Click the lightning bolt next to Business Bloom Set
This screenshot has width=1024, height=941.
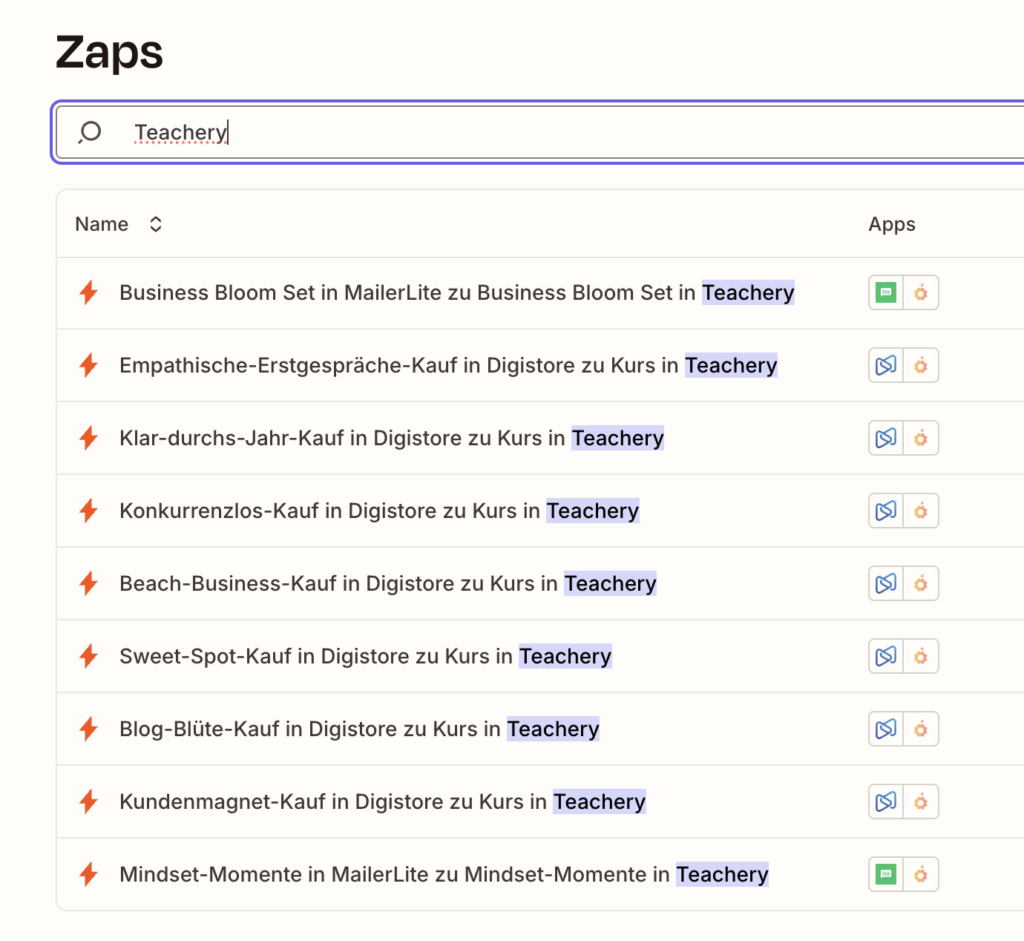[x=88, y=292]
